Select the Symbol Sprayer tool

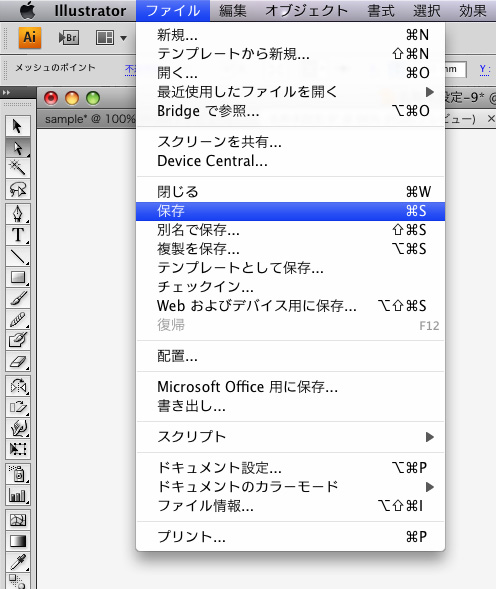tap(18, 474)
